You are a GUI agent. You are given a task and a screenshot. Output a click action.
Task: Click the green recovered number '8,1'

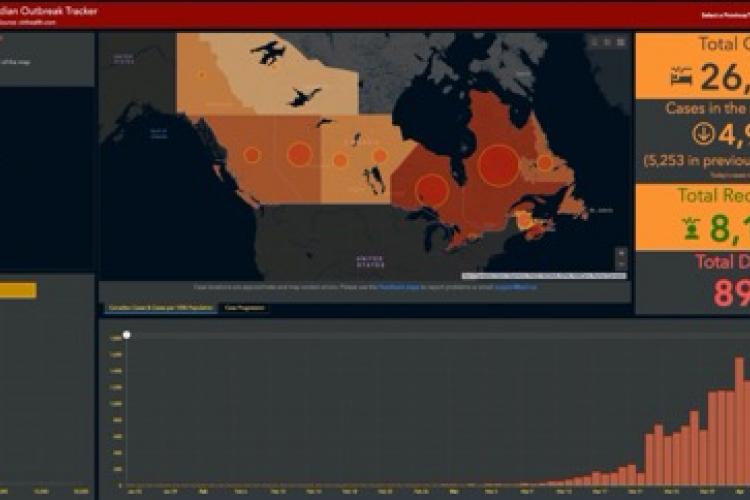pyautogui.click(x=730, y=228)
